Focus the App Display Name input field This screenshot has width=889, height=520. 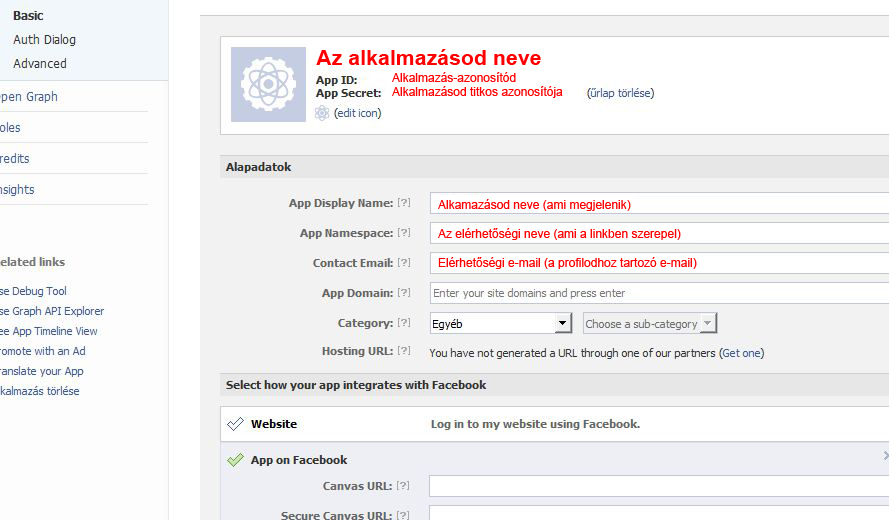tap(659, 203)
